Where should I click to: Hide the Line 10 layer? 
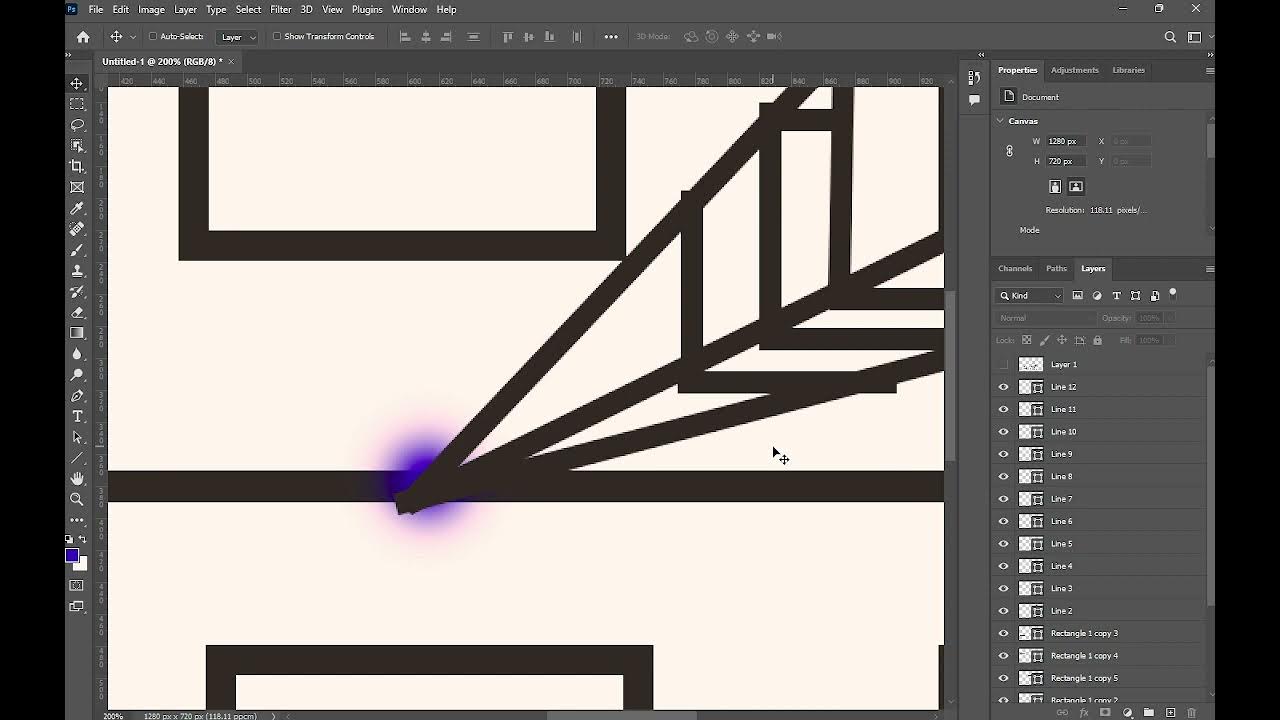coord(1004,432)
